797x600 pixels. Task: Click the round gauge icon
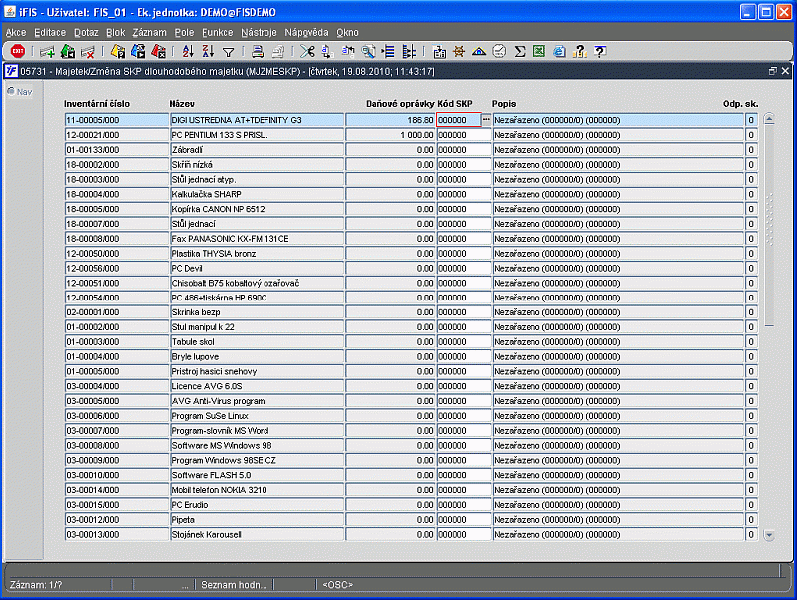(499, 51)
